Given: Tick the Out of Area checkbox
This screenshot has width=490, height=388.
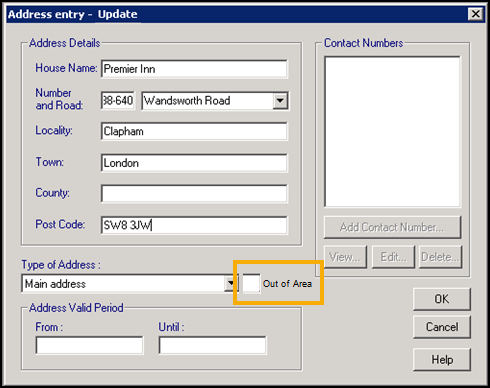Looking at the screenshot, I should (251, 284).
